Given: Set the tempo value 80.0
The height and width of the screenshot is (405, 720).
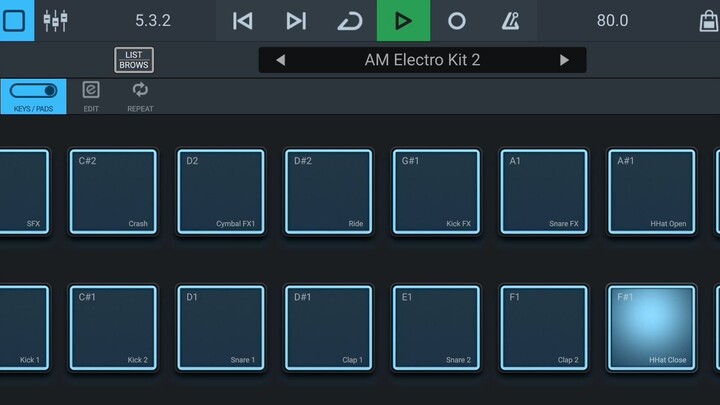Looking at the screenshot, I should (612, 20).
